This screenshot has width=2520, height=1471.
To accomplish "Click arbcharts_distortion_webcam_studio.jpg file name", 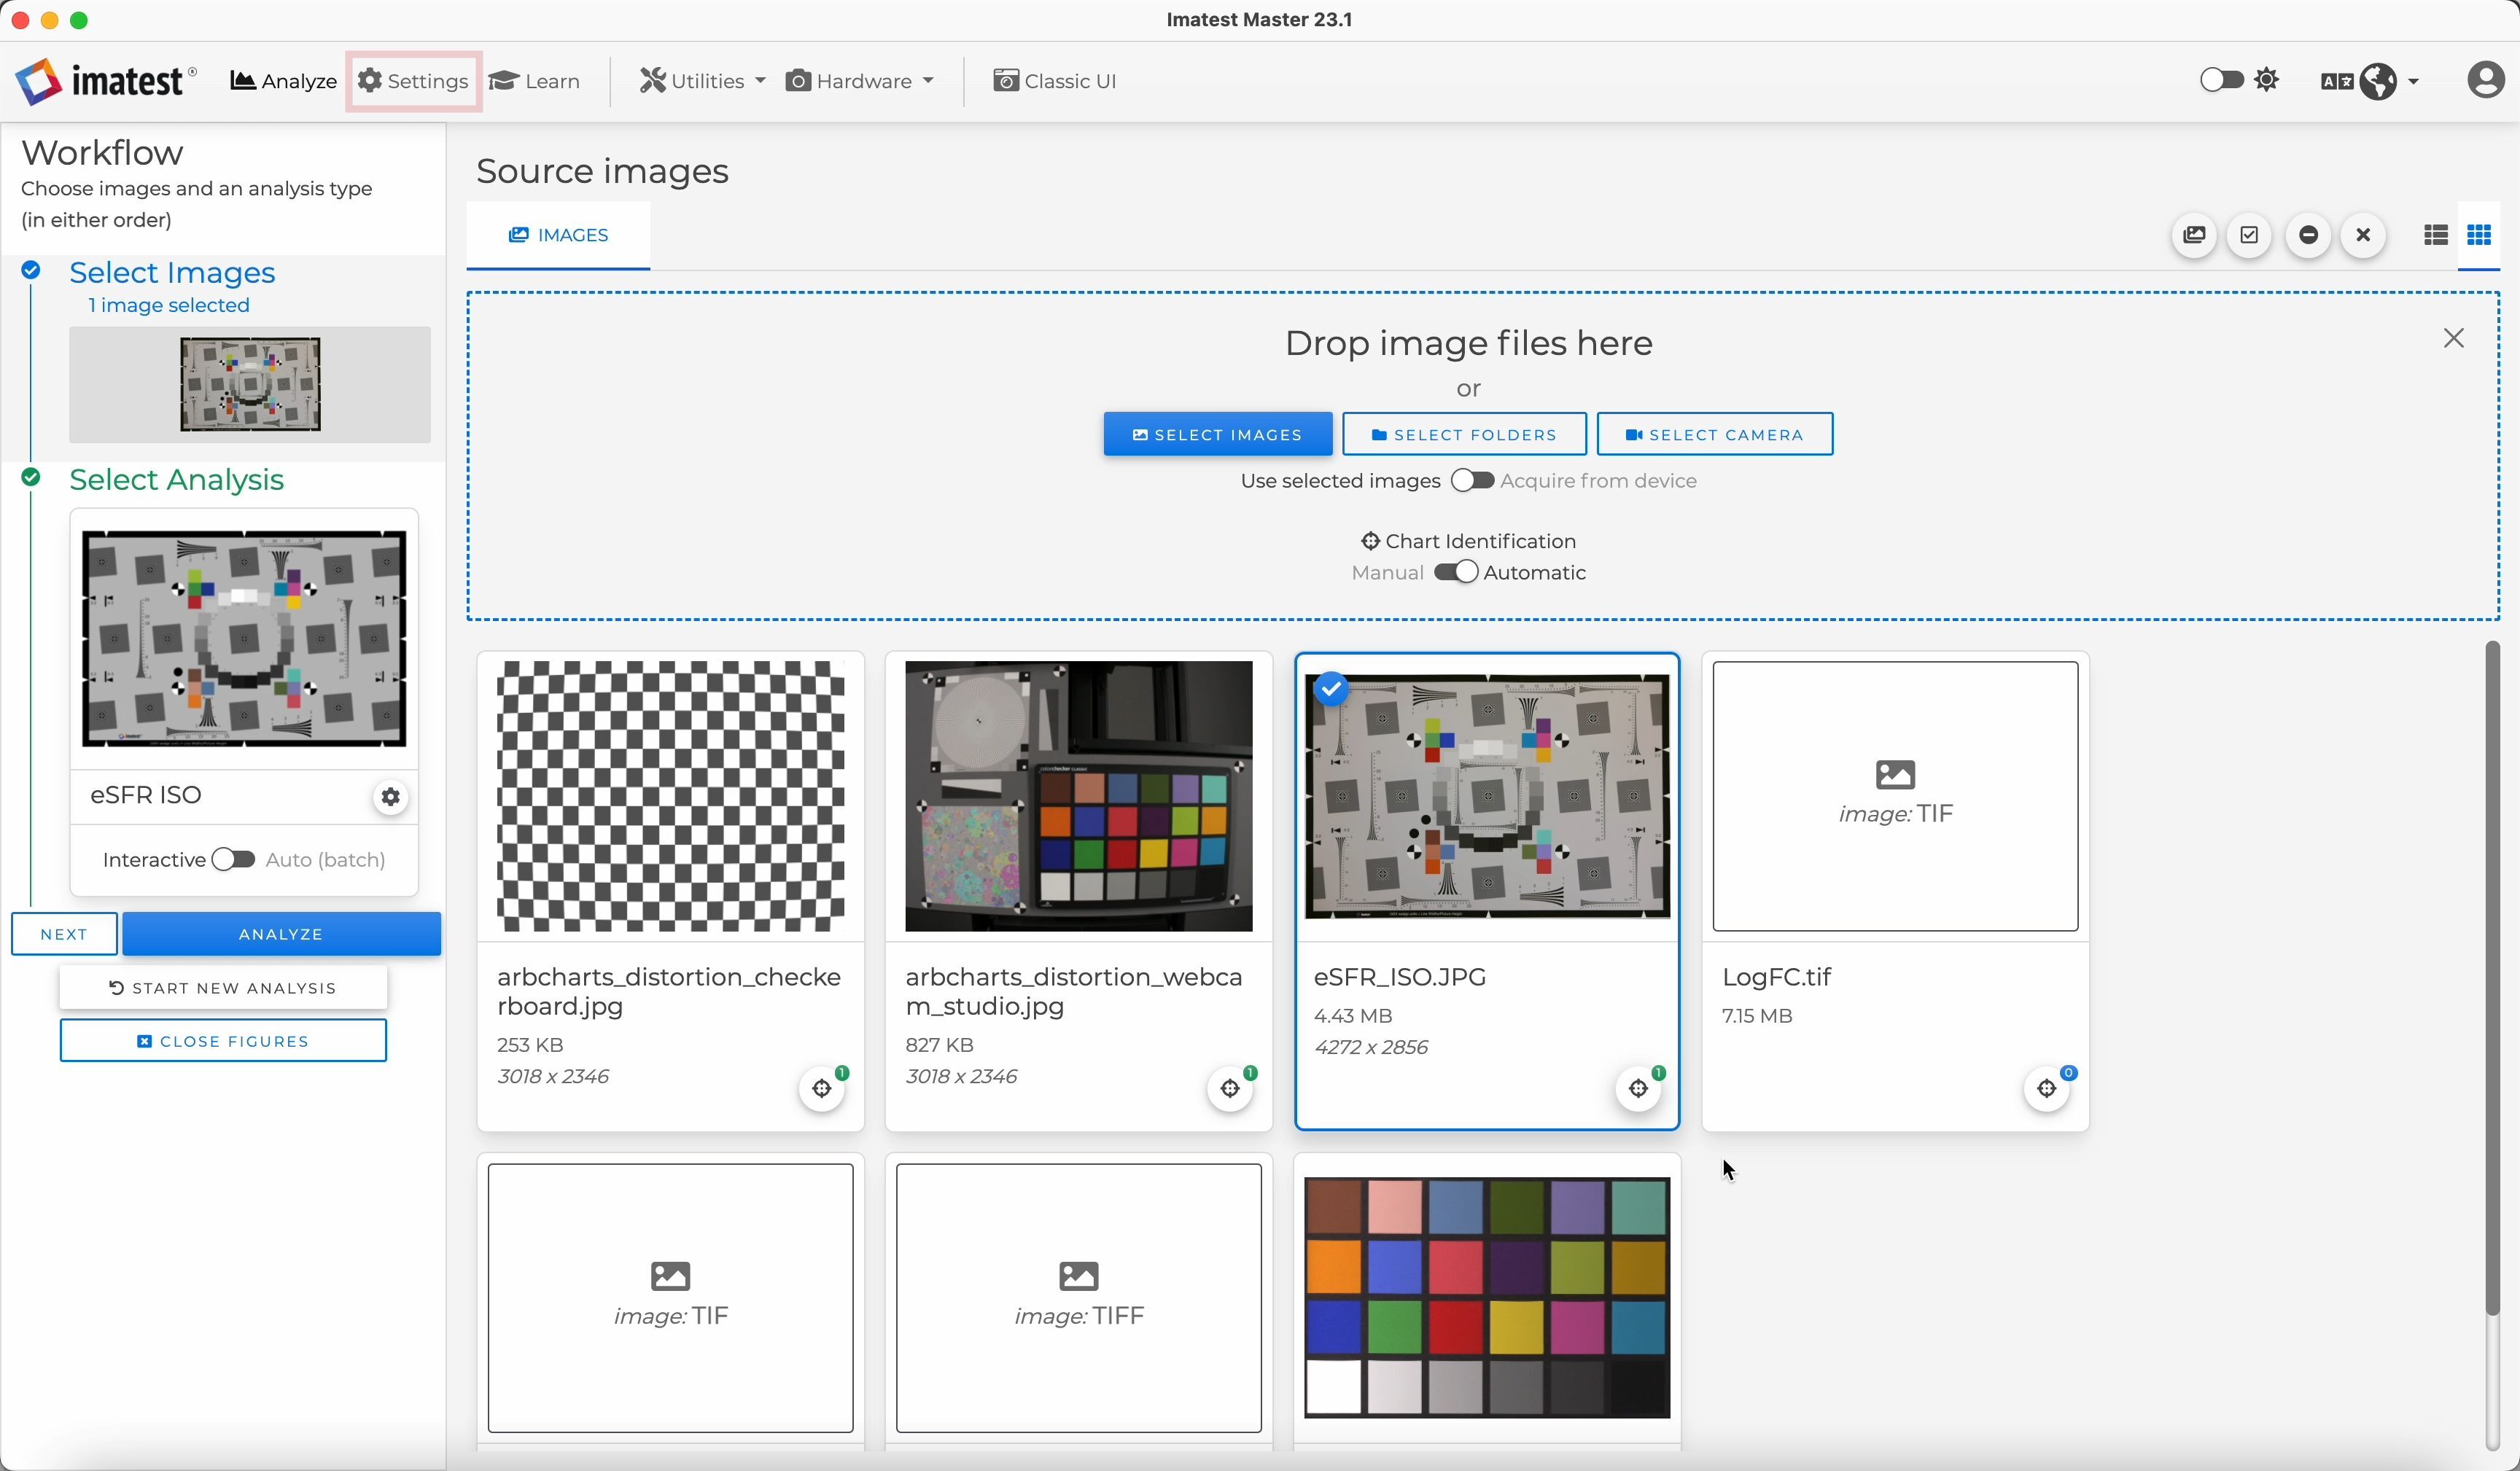I will coord(1074,991).
